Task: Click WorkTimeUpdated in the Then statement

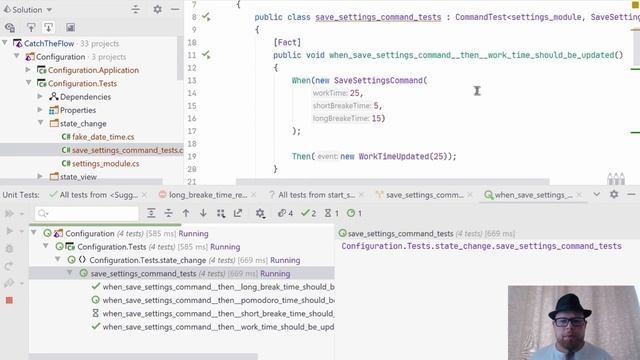Action: tap(393, 156)
